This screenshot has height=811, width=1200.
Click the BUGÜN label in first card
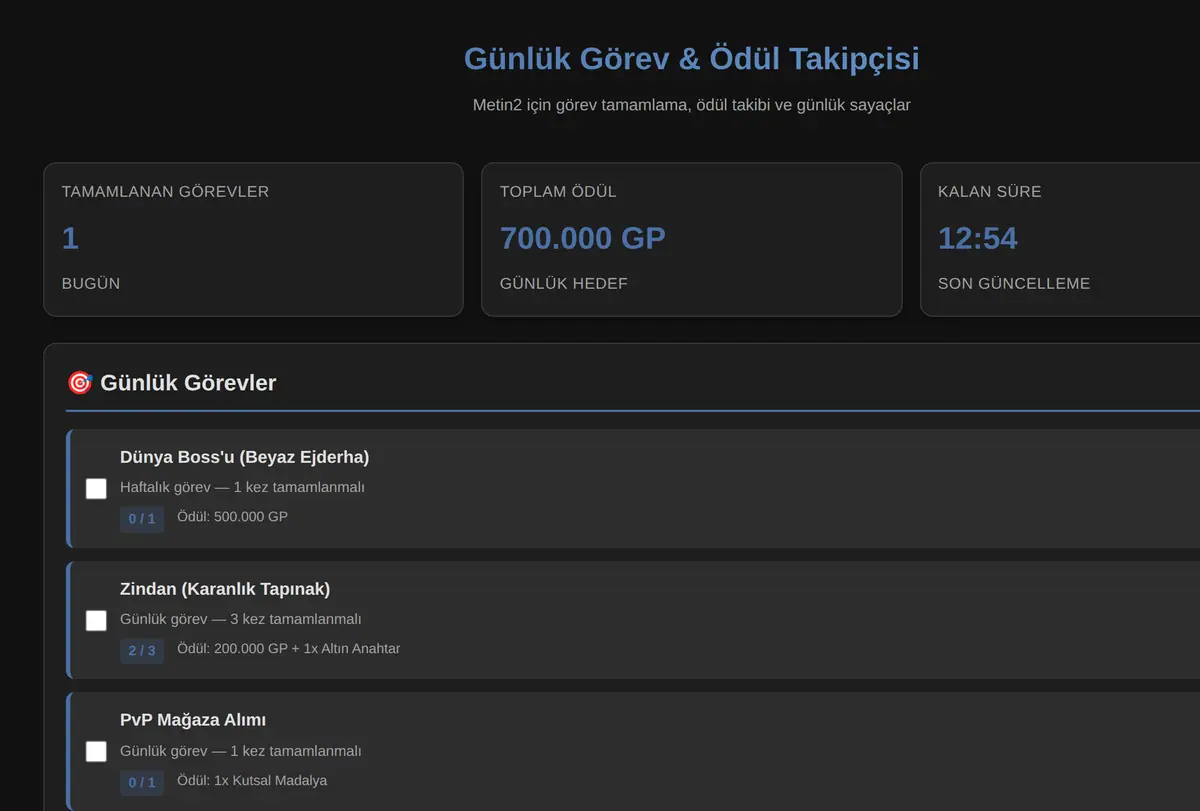(x=91, y=284)
